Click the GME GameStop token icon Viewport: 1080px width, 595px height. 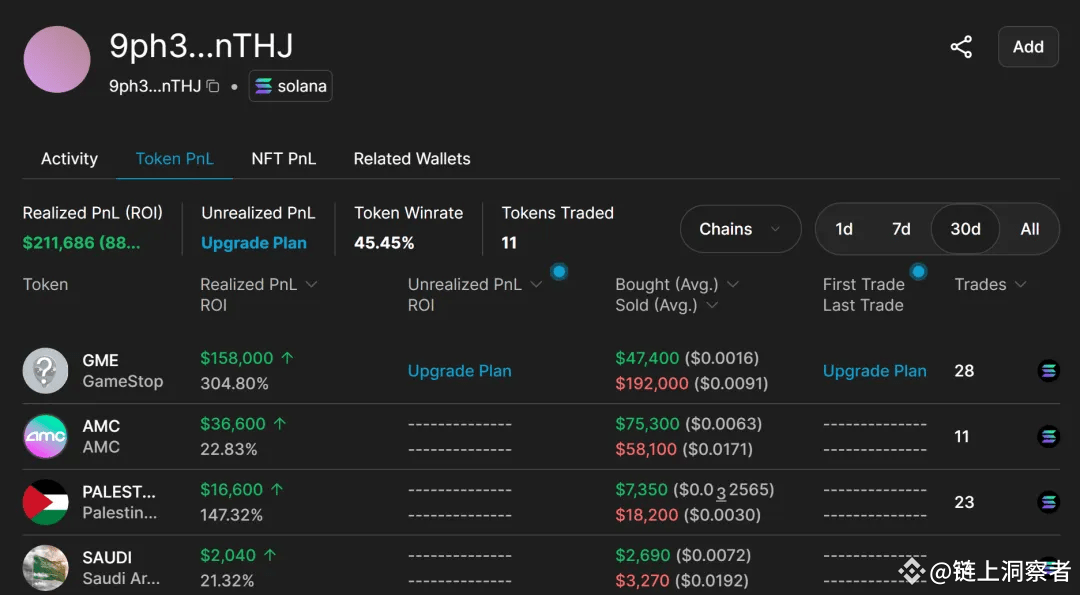45,370
